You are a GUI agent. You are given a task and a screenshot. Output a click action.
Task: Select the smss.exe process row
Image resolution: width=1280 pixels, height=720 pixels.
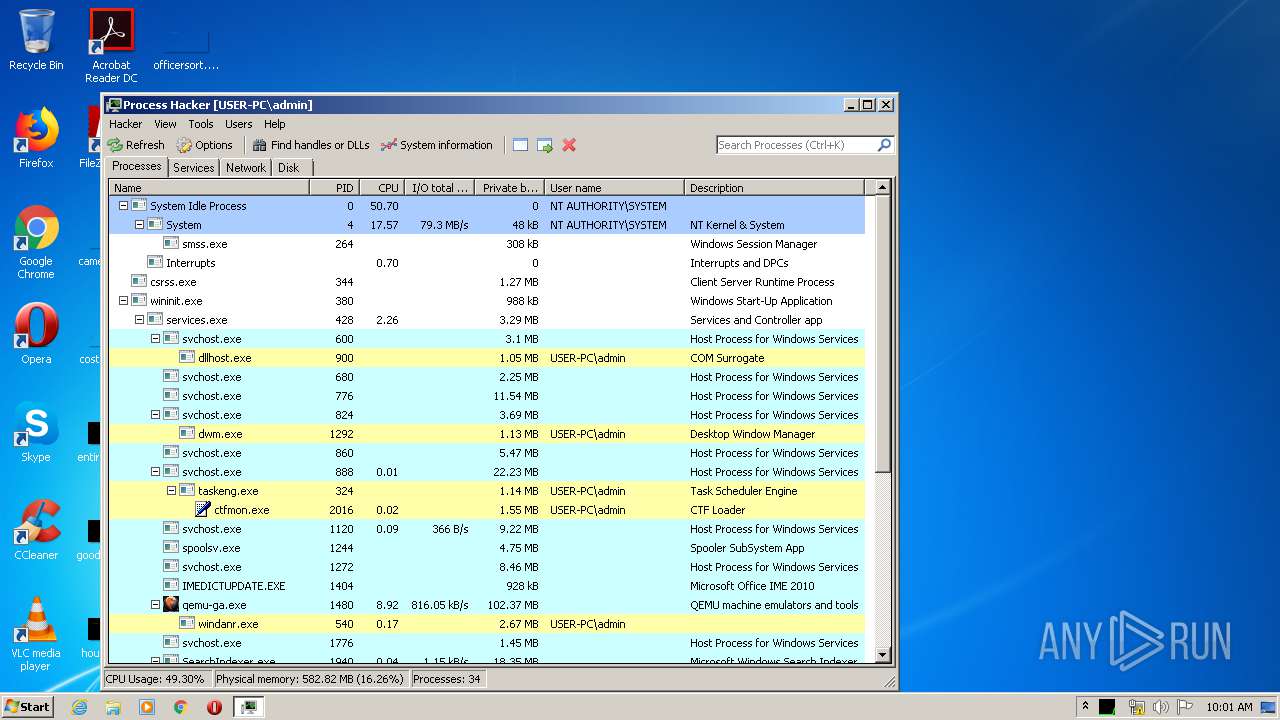487,244
